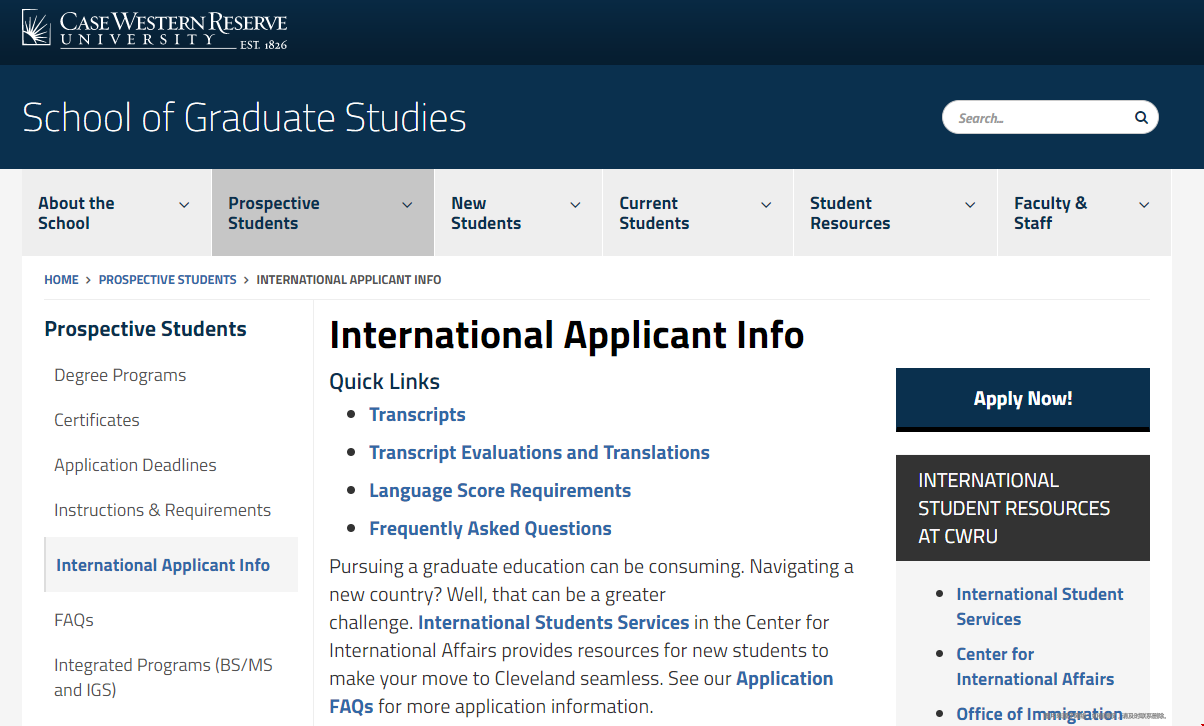
Task: Expand the About the School chevron
Action: pyautogui.click(x=184, y=205)
